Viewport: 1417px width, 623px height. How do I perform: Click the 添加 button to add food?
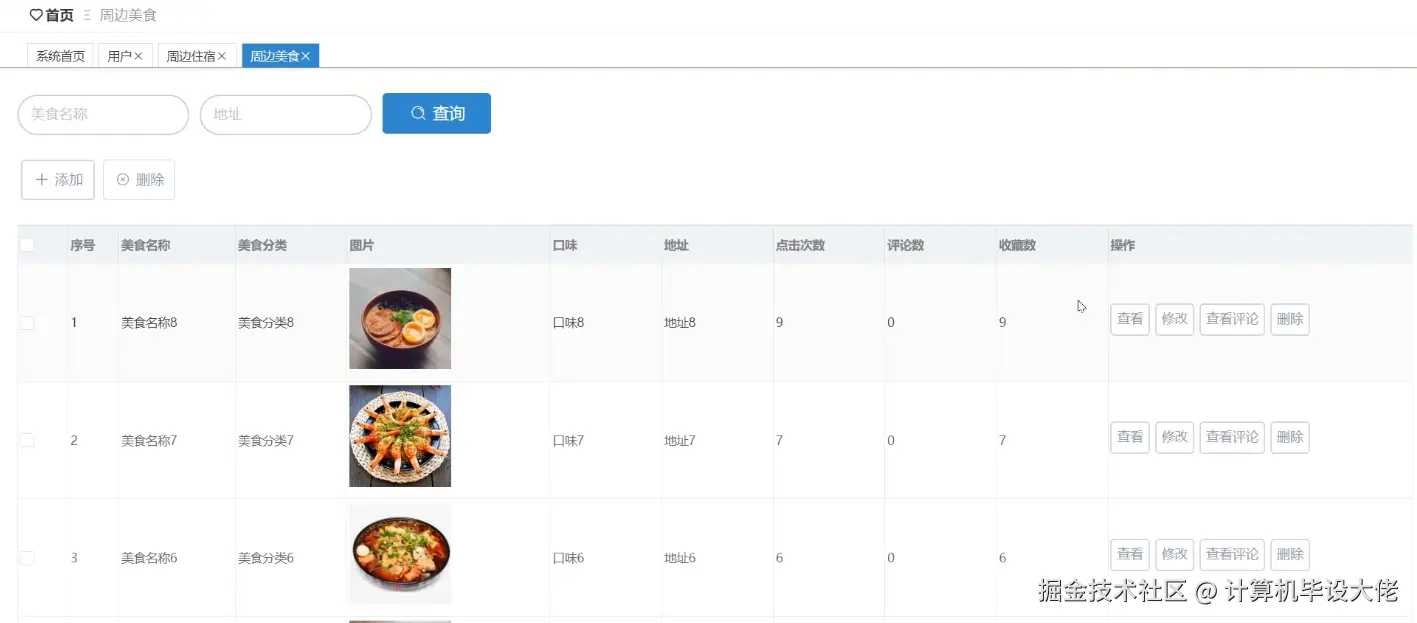[57, 179]
